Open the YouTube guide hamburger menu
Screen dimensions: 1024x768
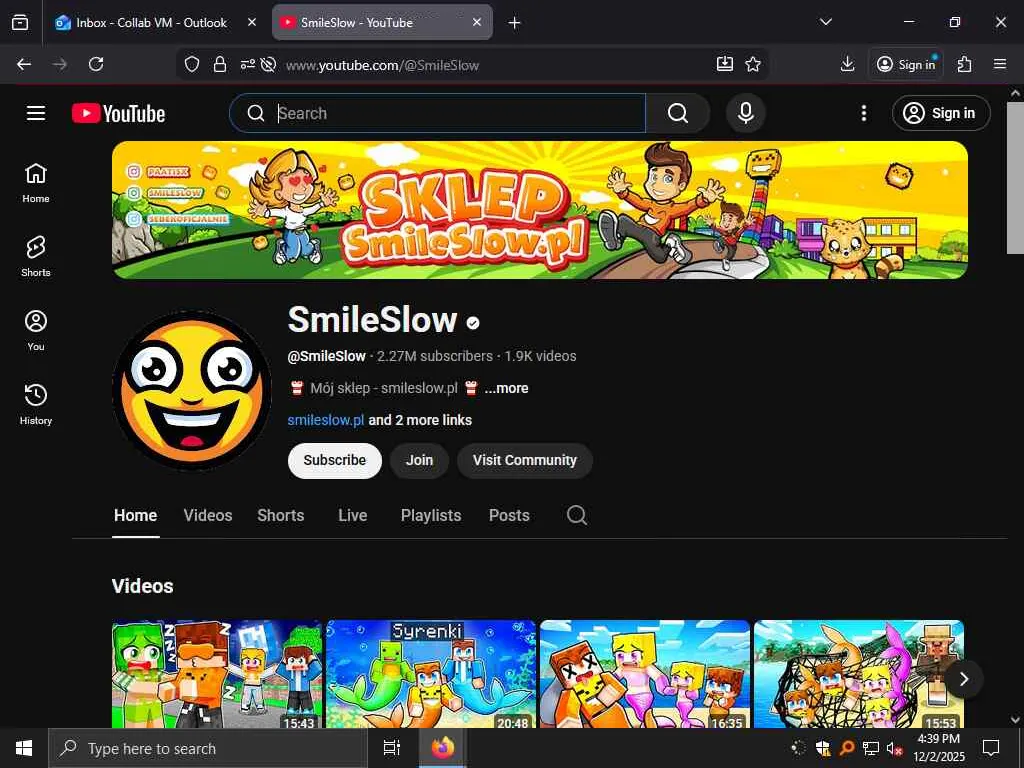click(36, 113)
